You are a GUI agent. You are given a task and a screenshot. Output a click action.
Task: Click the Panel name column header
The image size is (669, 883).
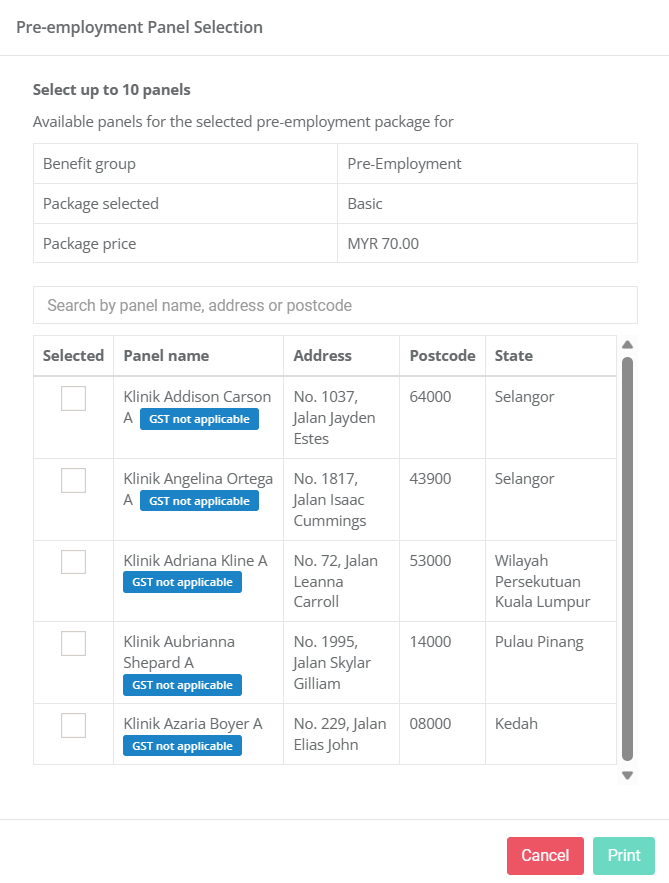[x=166, y=356]
